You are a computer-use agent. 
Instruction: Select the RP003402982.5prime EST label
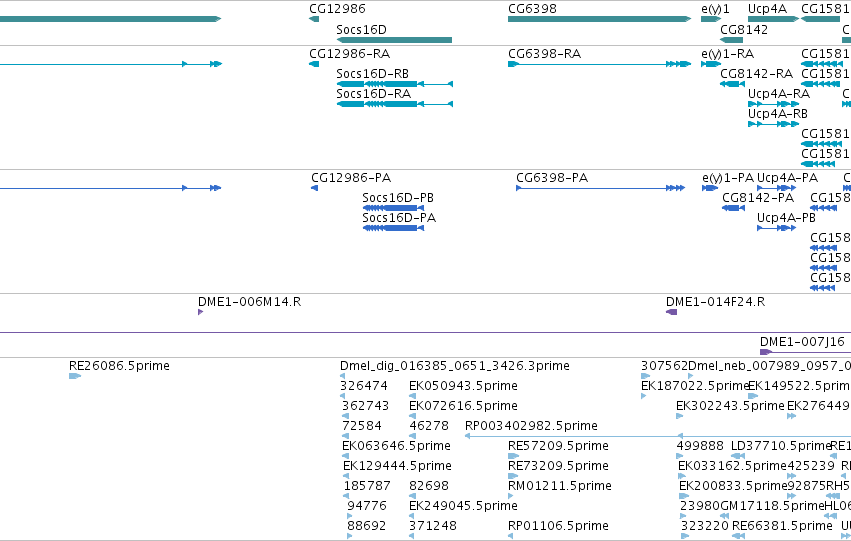[531, 426]
